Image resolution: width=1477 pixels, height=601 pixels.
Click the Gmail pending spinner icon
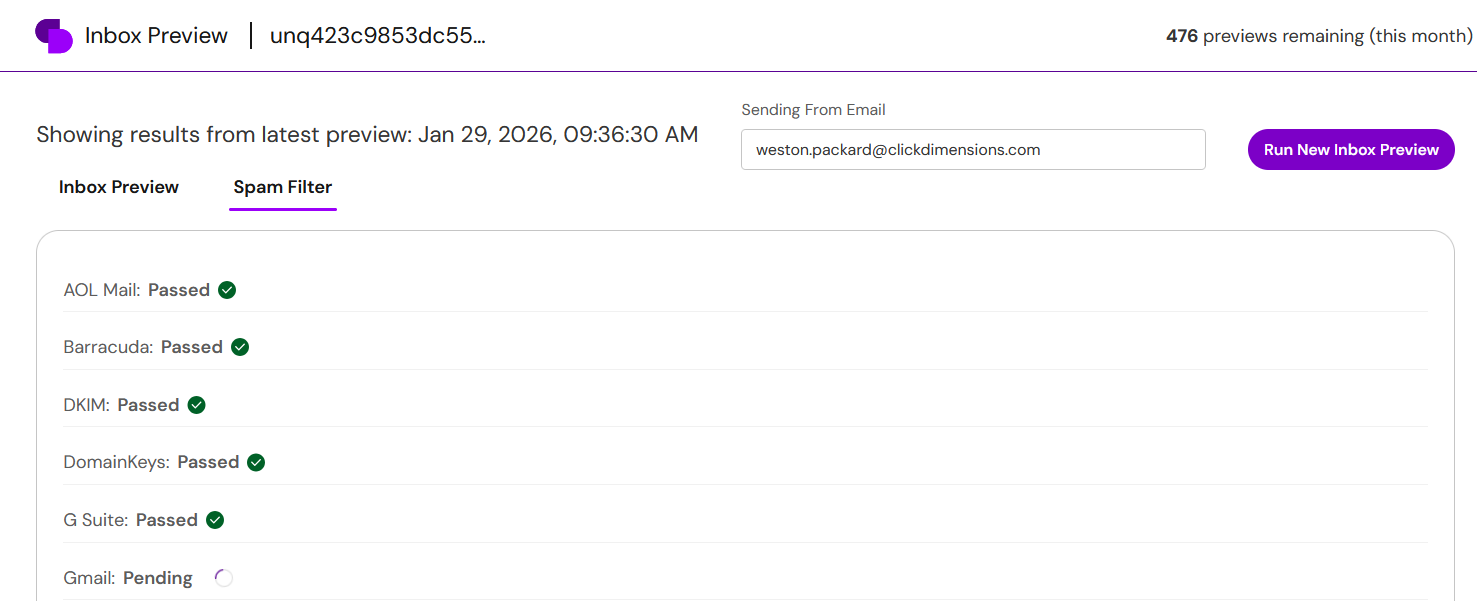pos(224,578)
